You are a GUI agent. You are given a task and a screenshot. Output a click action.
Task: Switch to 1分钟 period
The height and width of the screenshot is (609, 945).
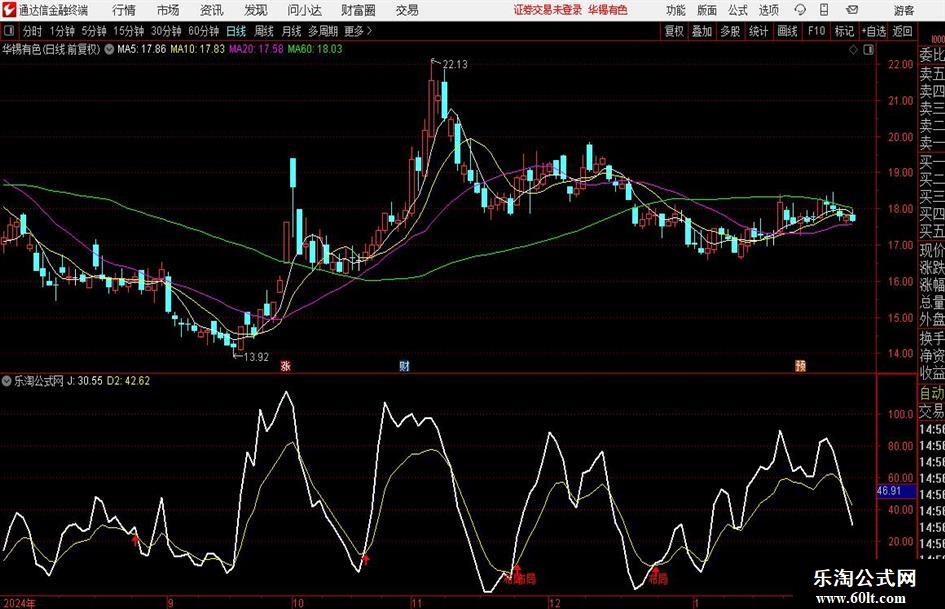tap(62, 31)
